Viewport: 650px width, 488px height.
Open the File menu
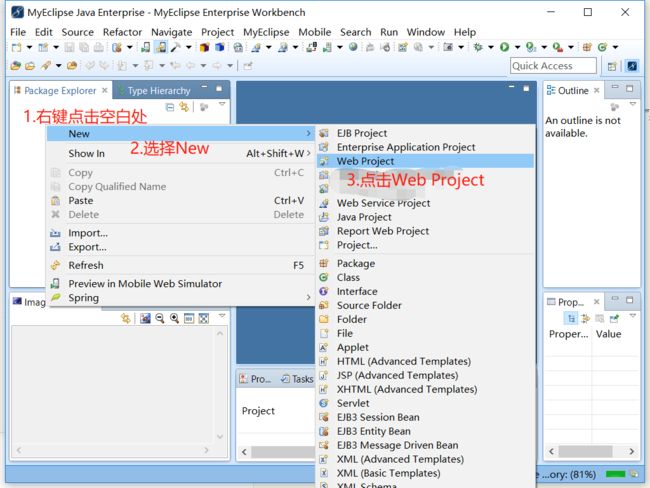[x=18, y=32]
